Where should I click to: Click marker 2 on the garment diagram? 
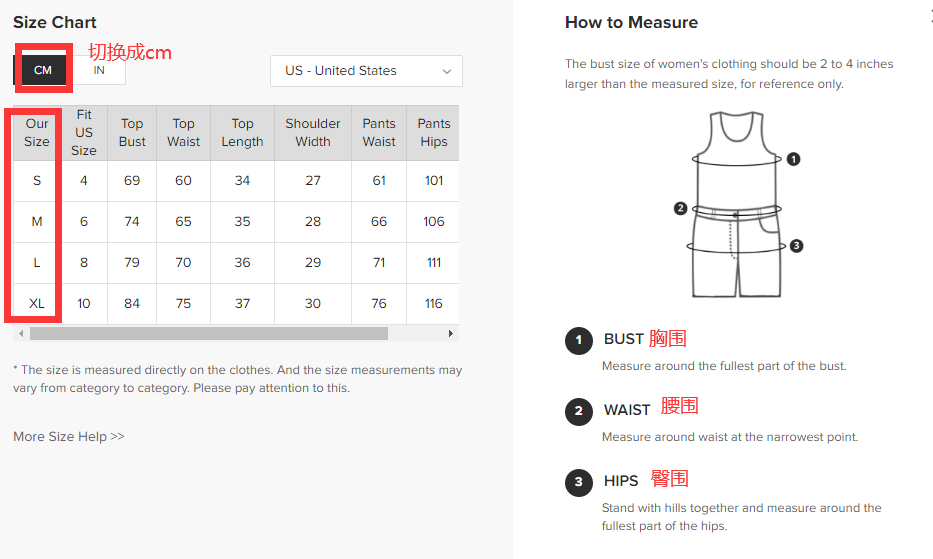(x=680, y=208)
